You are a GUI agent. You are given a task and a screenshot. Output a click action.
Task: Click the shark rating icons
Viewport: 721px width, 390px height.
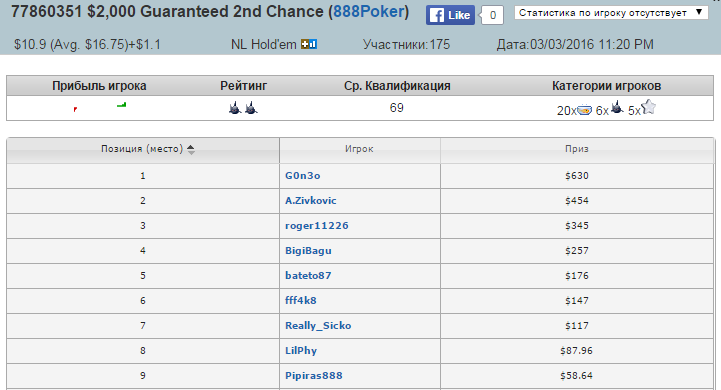click(243, 108)
